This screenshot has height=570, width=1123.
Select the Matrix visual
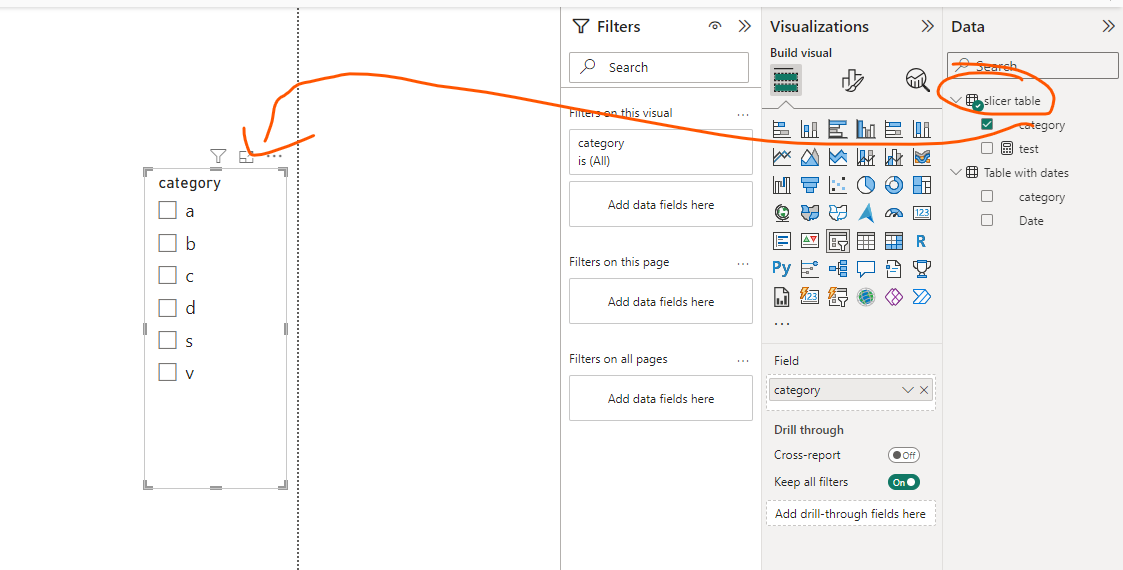click(894, 241)
